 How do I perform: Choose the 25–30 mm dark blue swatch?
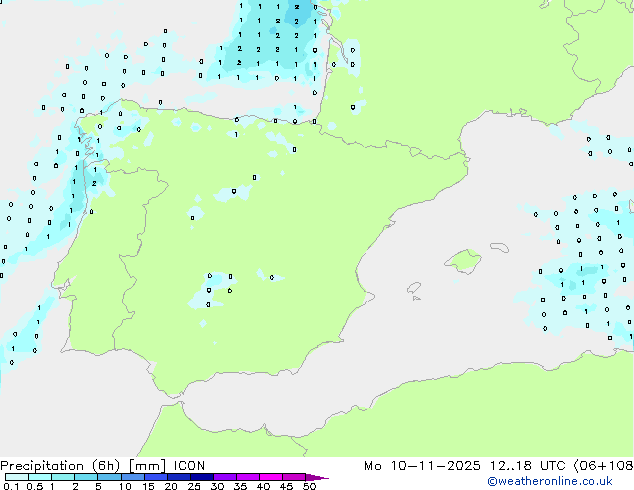[x=201, y=477]
